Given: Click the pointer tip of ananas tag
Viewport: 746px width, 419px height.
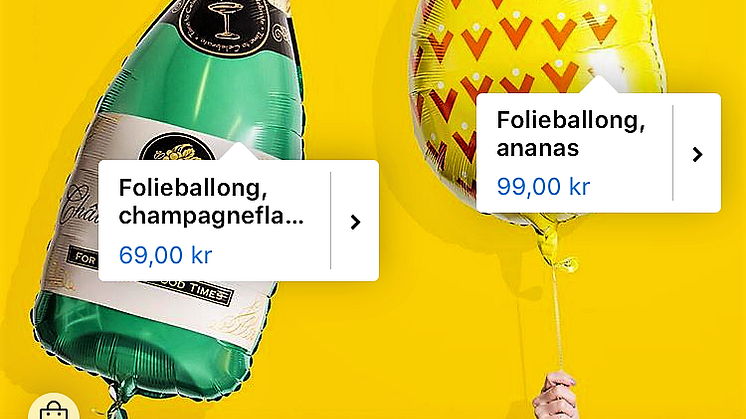Looking at the screenshot, I should pos(599,84).
